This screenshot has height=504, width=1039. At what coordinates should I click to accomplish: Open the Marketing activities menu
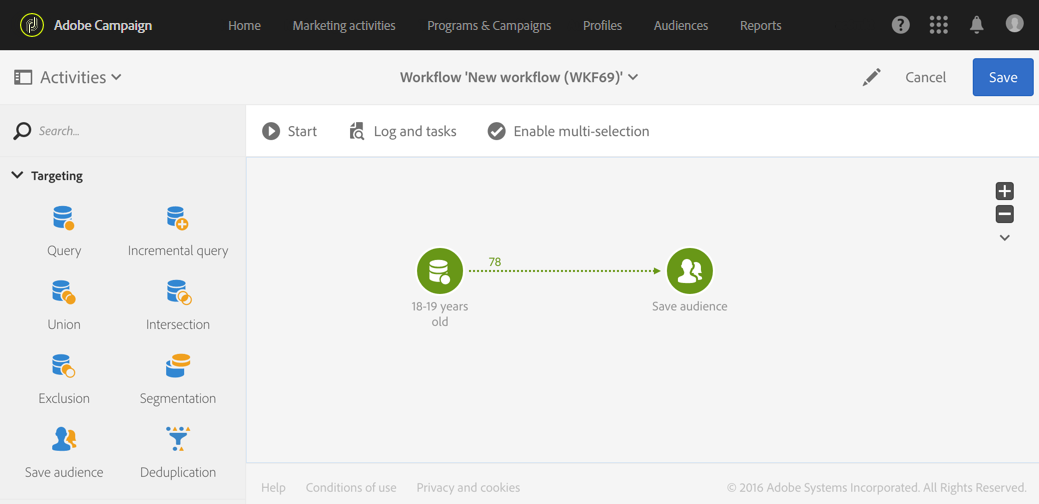point(344,26)
